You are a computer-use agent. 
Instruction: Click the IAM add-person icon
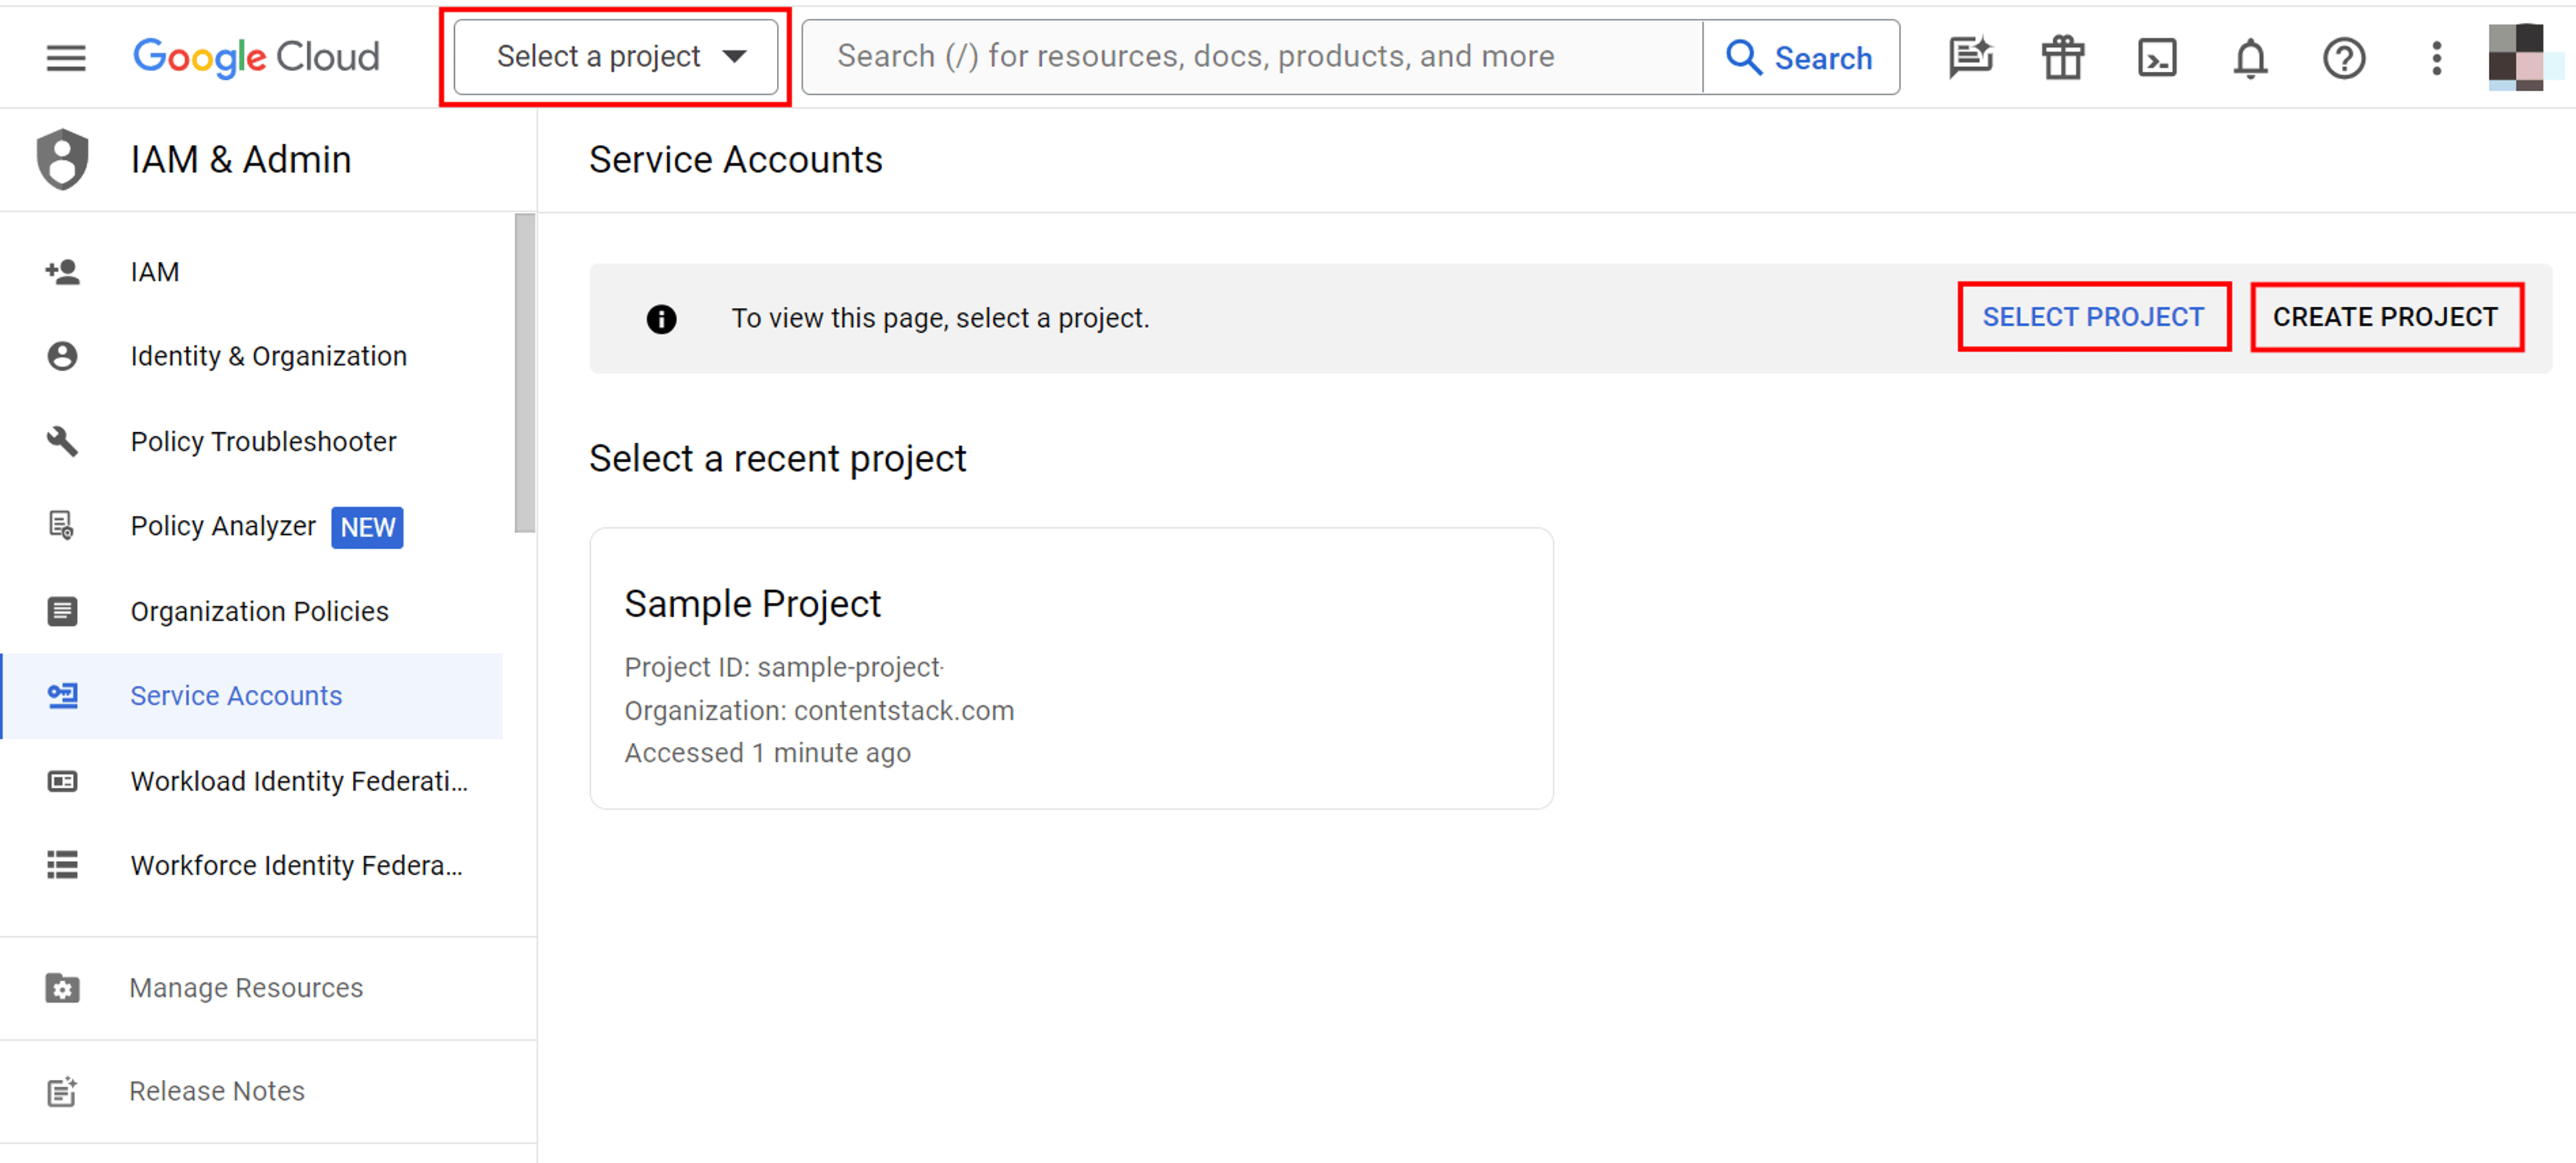[62, 272]
